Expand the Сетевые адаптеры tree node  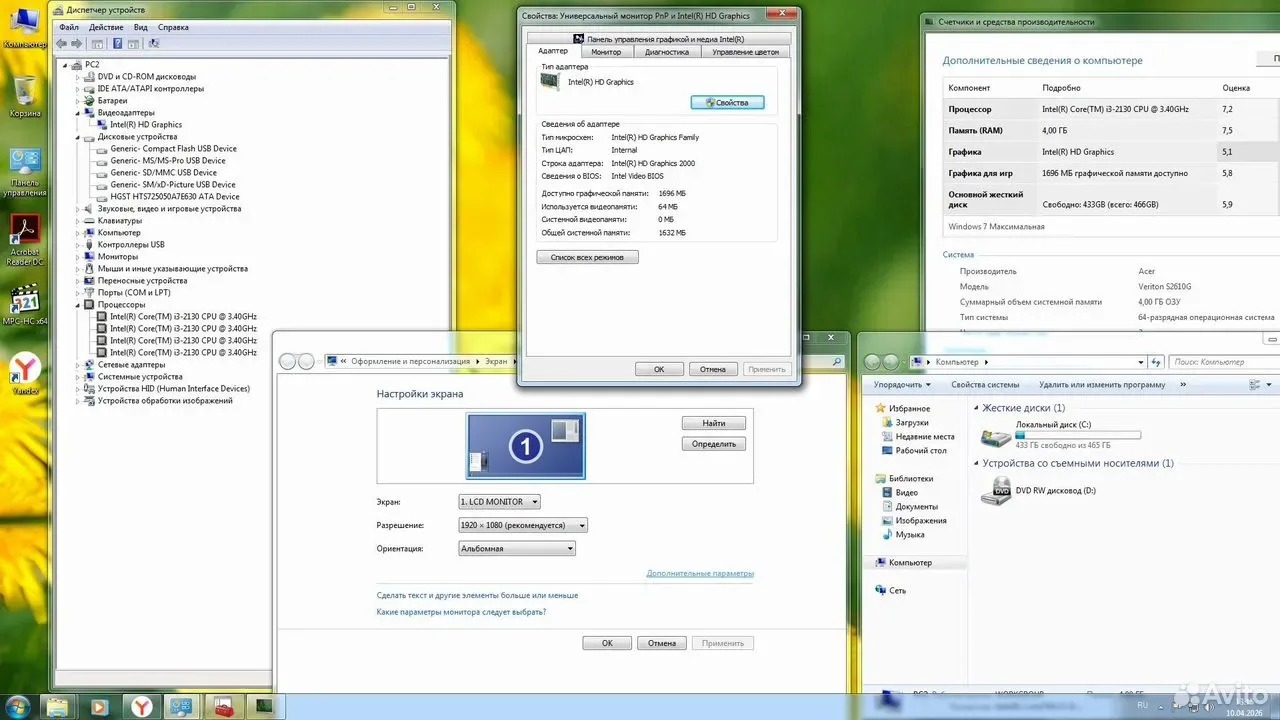tap(77, 365)
